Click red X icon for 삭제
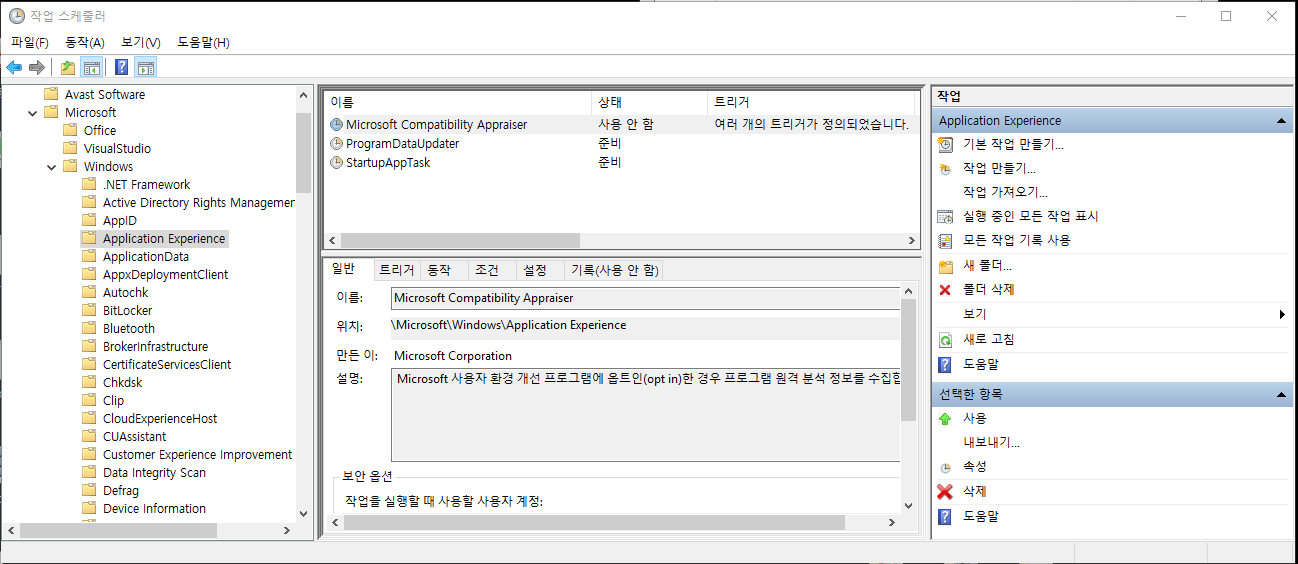 tap(945, 492)
